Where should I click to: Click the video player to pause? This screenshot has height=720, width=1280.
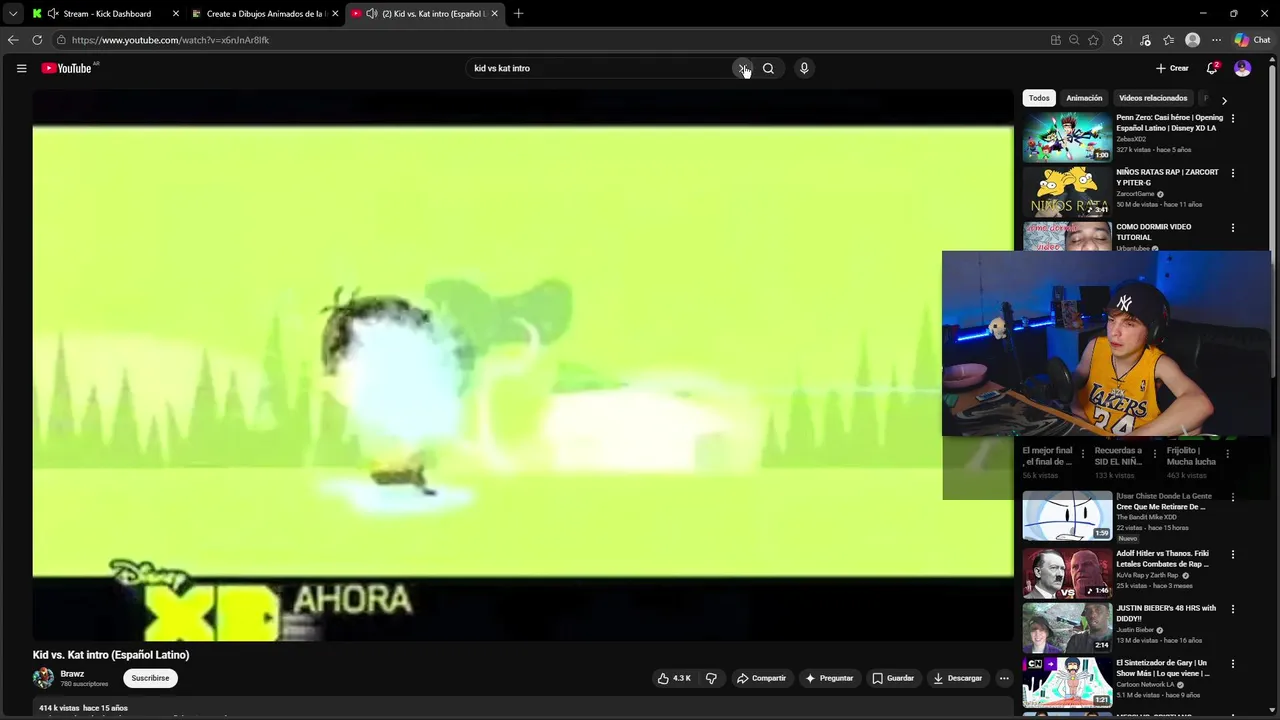point(523,365)
